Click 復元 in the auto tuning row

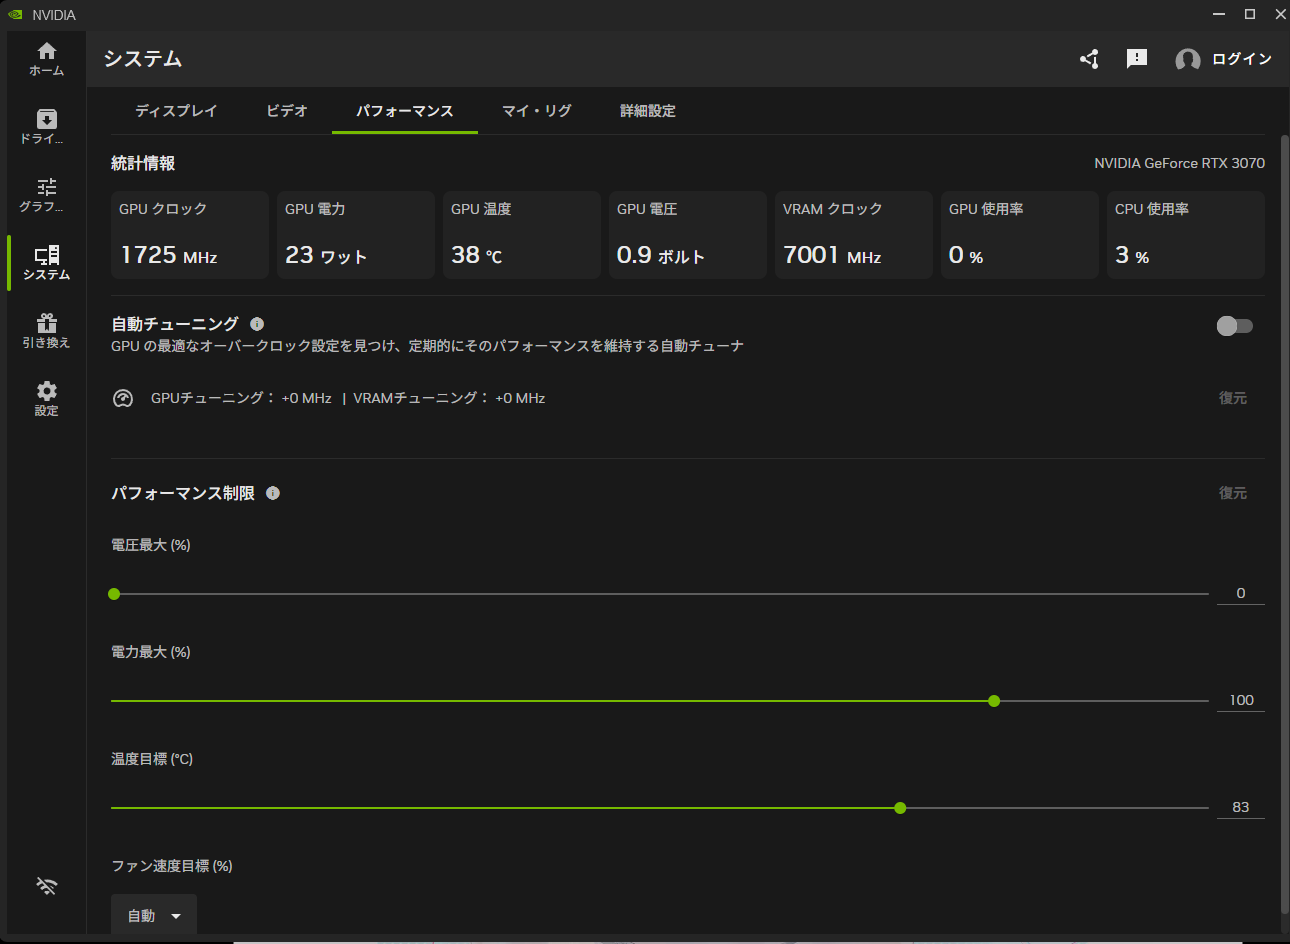click(x=1233, y=398)
